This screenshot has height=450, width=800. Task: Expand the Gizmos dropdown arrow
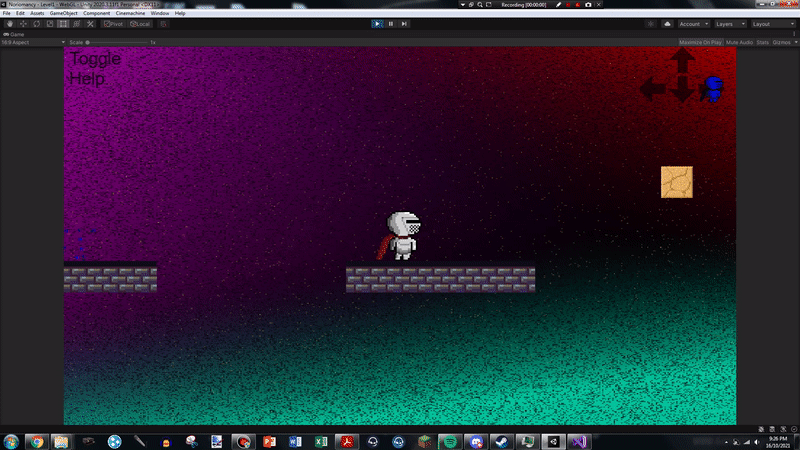tap(795, 42)
